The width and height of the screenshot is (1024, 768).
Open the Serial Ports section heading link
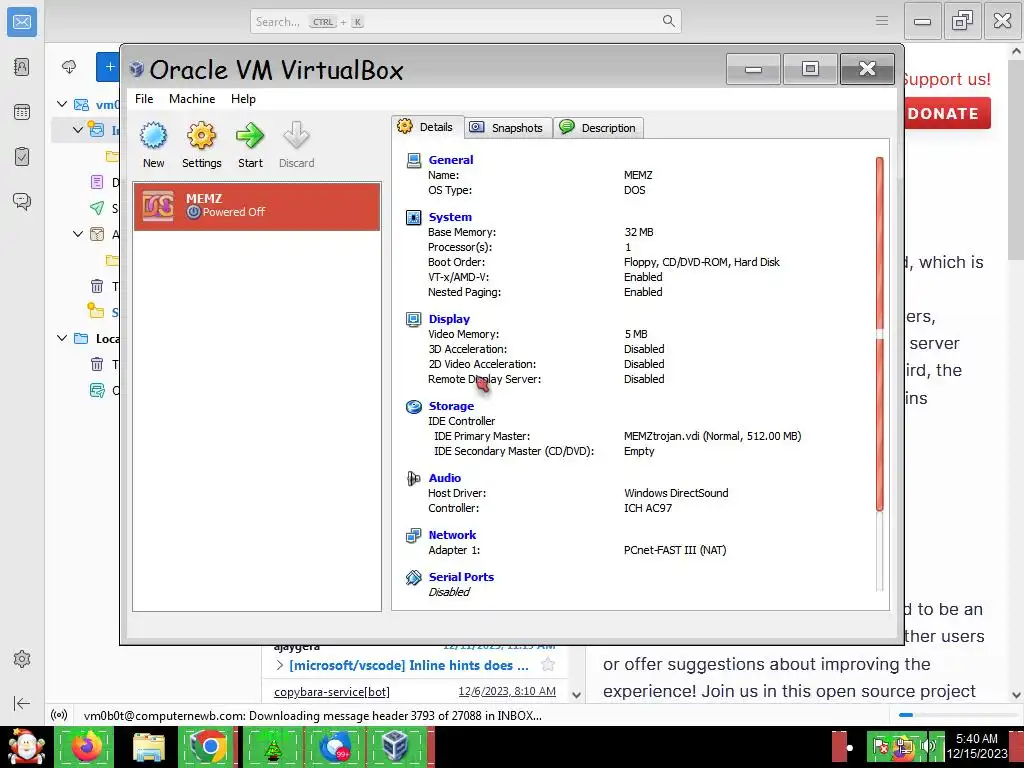[x=461, y=577]
